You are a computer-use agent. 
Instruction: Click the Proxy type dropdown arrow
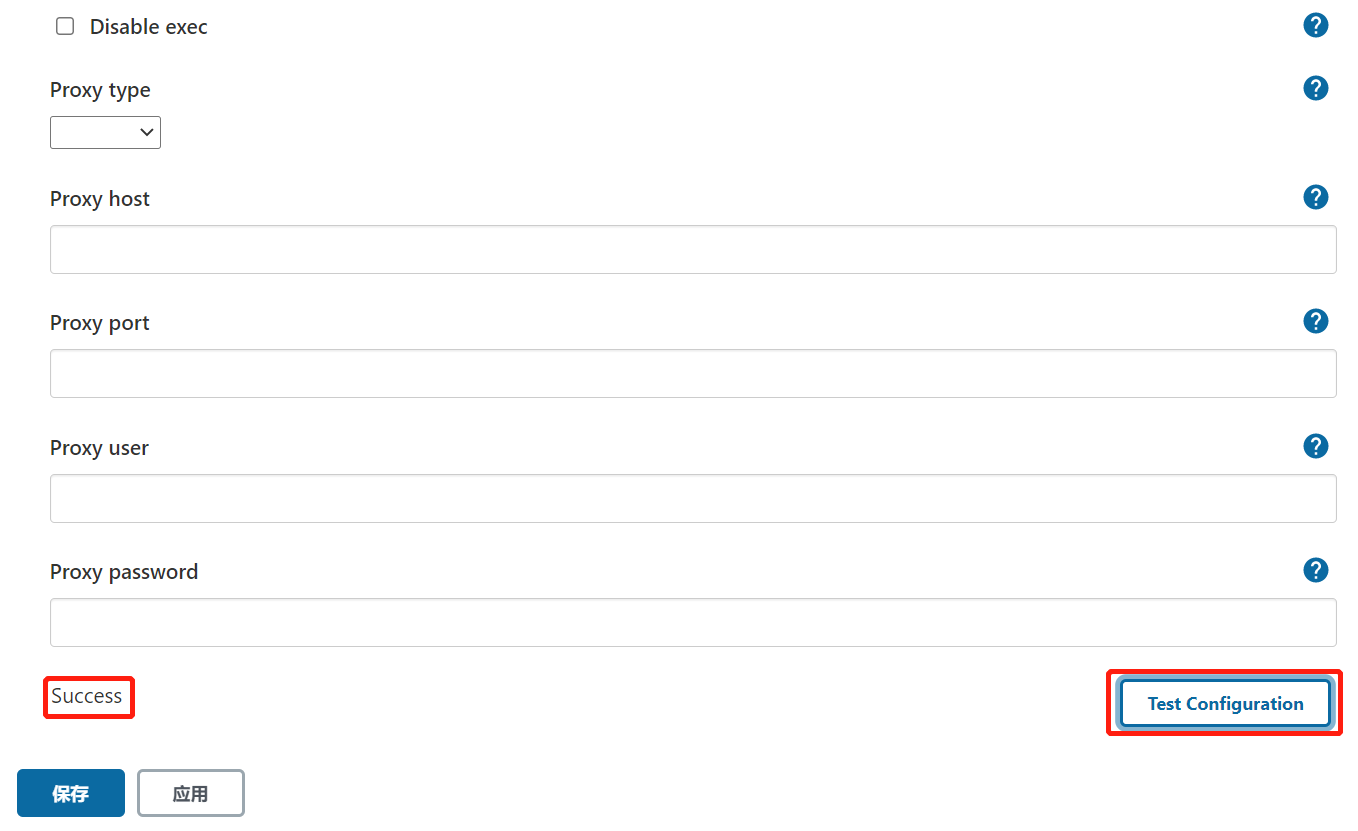click(x=147, y=132)
